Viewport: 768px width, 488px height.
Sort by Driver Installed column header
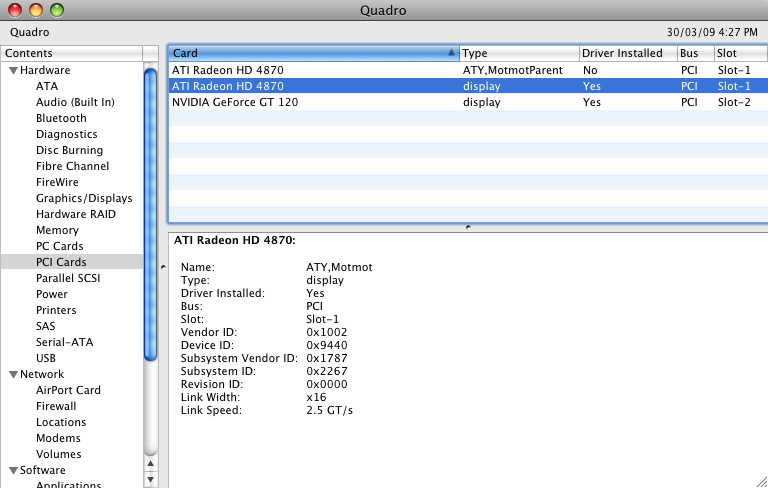[628, 53]
